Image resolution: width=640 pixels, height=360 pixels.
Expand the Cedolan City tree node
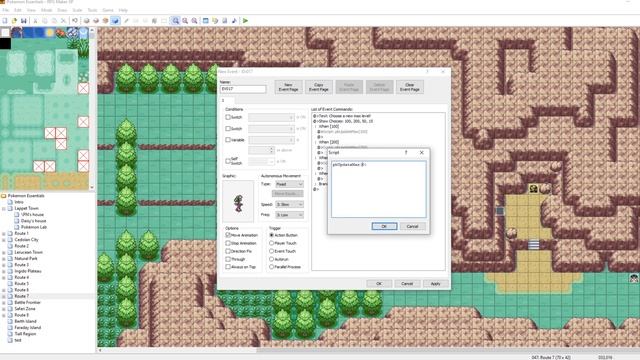4,240
